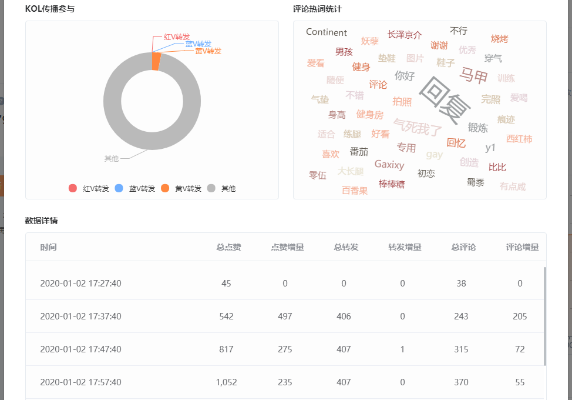This screenshot has height=400, width=572.
Task: Toggle the 黄V转发 legend entry
Action: pyautogui.click(x=181, y=189)
